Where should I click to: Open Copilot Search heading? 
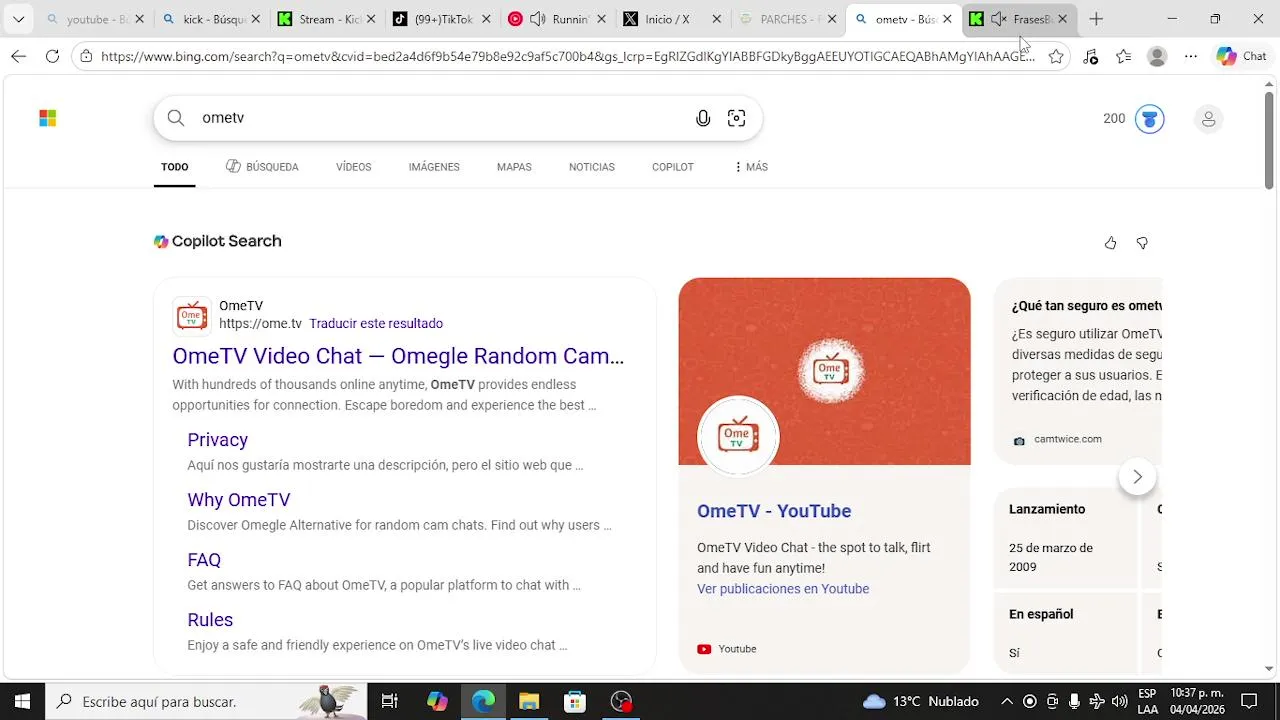click(218, 241)
